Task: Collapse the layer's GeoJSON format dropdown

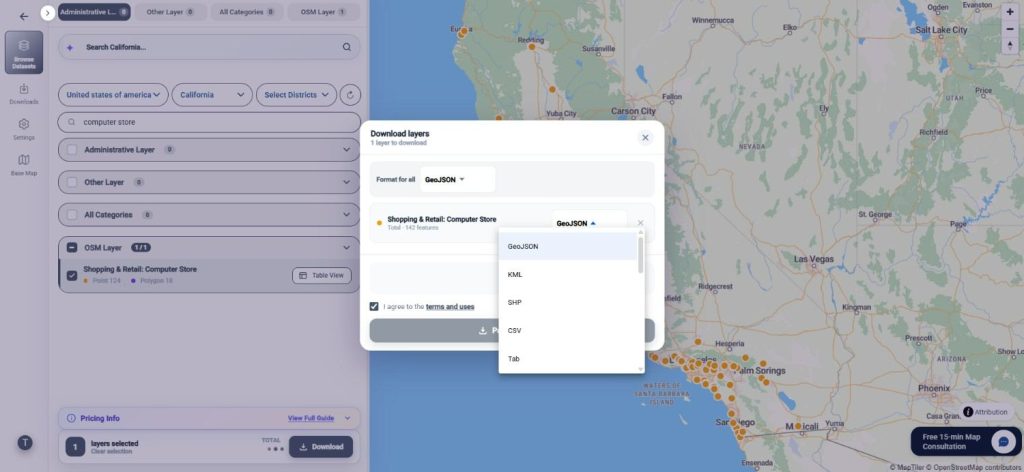Action: (x=589, y=223)
